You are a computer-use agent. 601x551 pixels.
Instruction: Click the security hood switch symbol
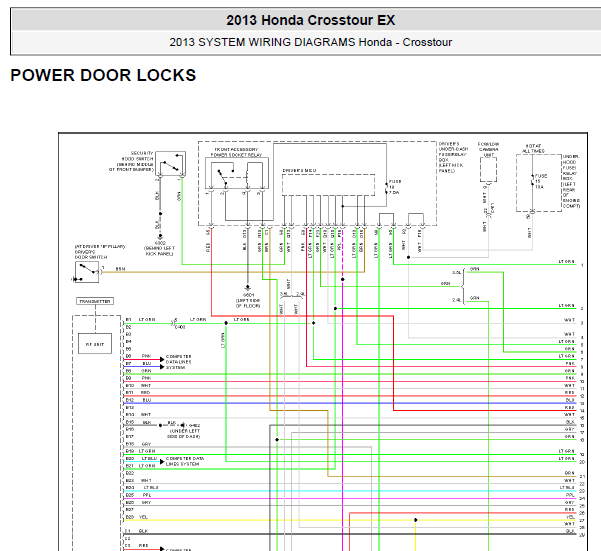click(171, 164)
